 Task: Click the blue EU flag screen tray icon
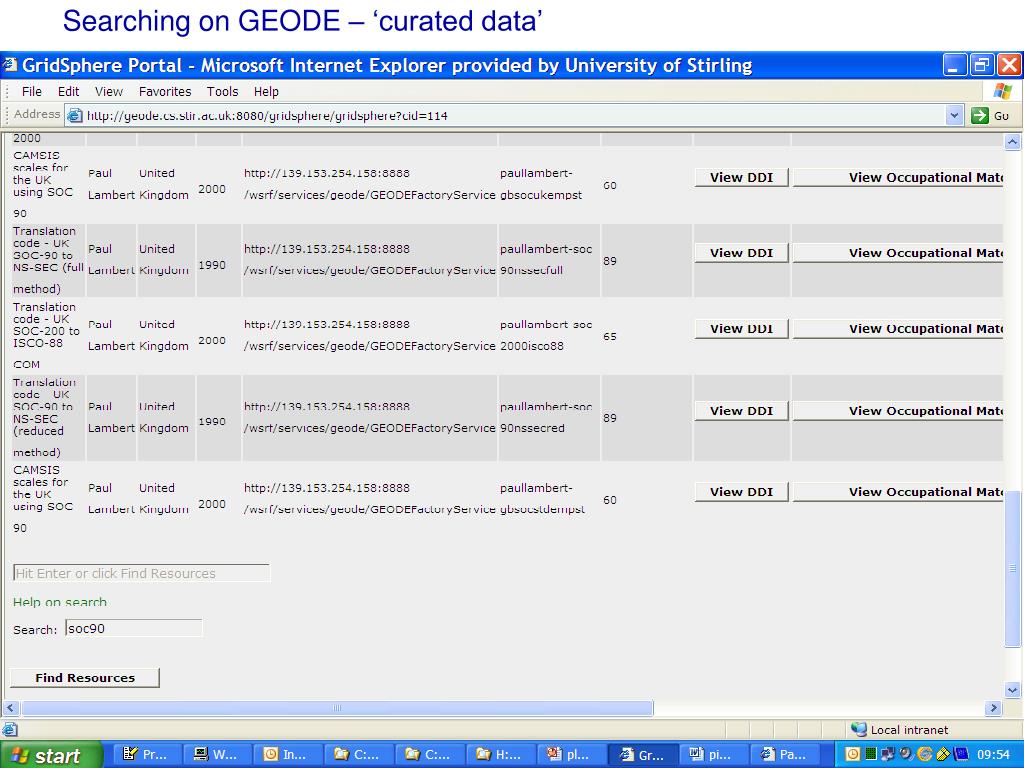point(961,754)
